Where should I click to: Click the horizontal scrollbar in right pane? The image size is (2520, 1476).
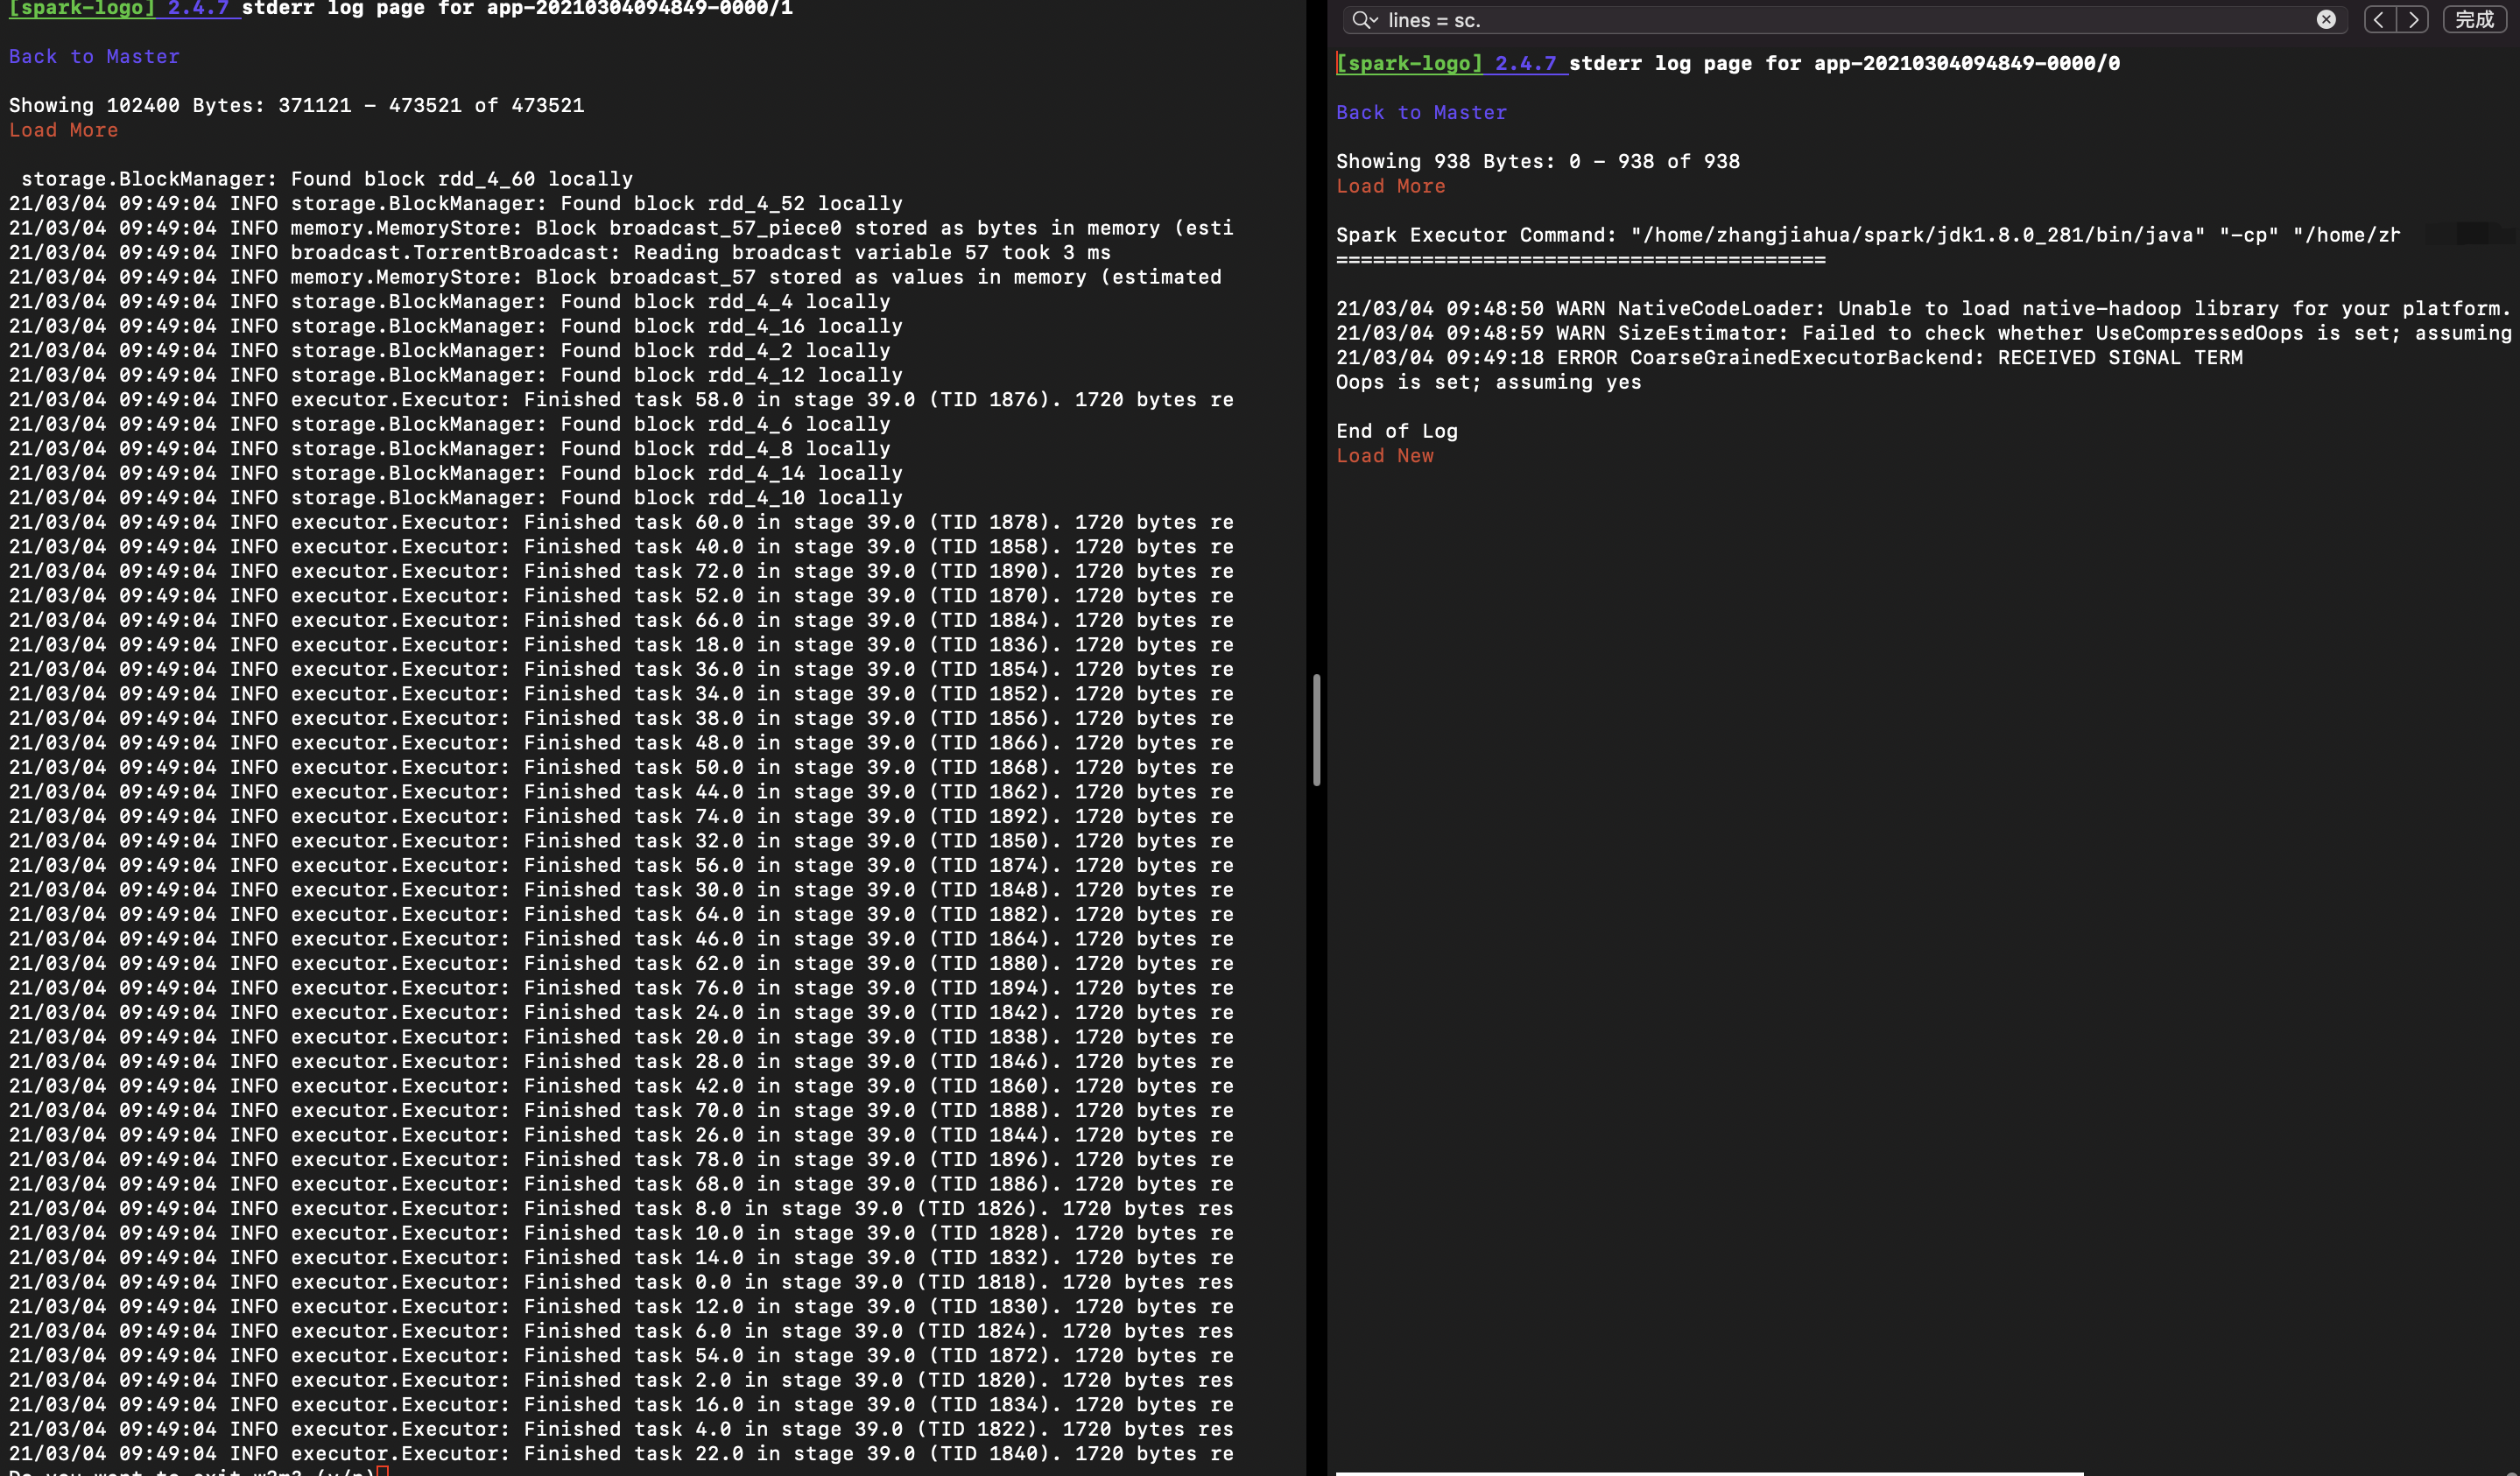1708,1472
